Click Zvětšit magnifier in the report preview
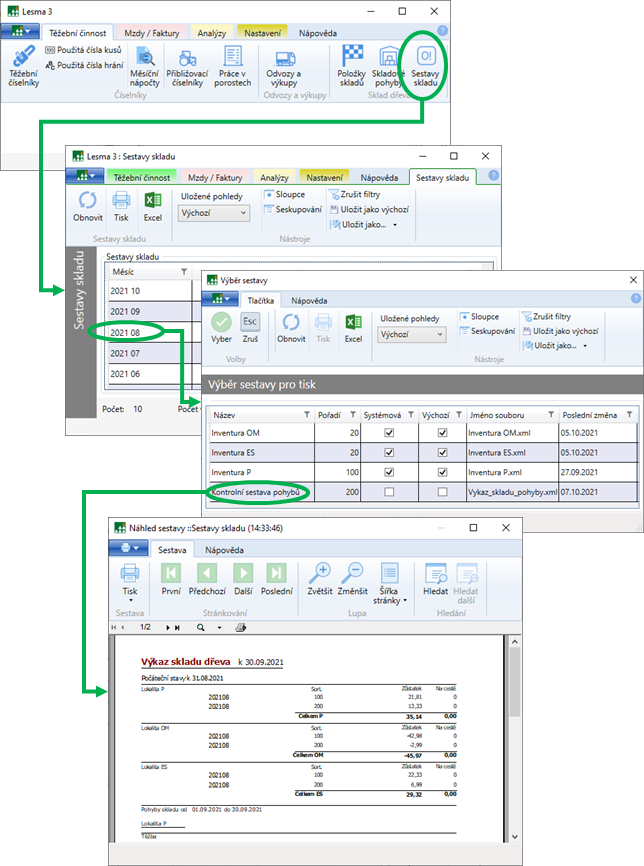Image resolution: width=644 pixels, height=866 pixels. tap(319, 579)
